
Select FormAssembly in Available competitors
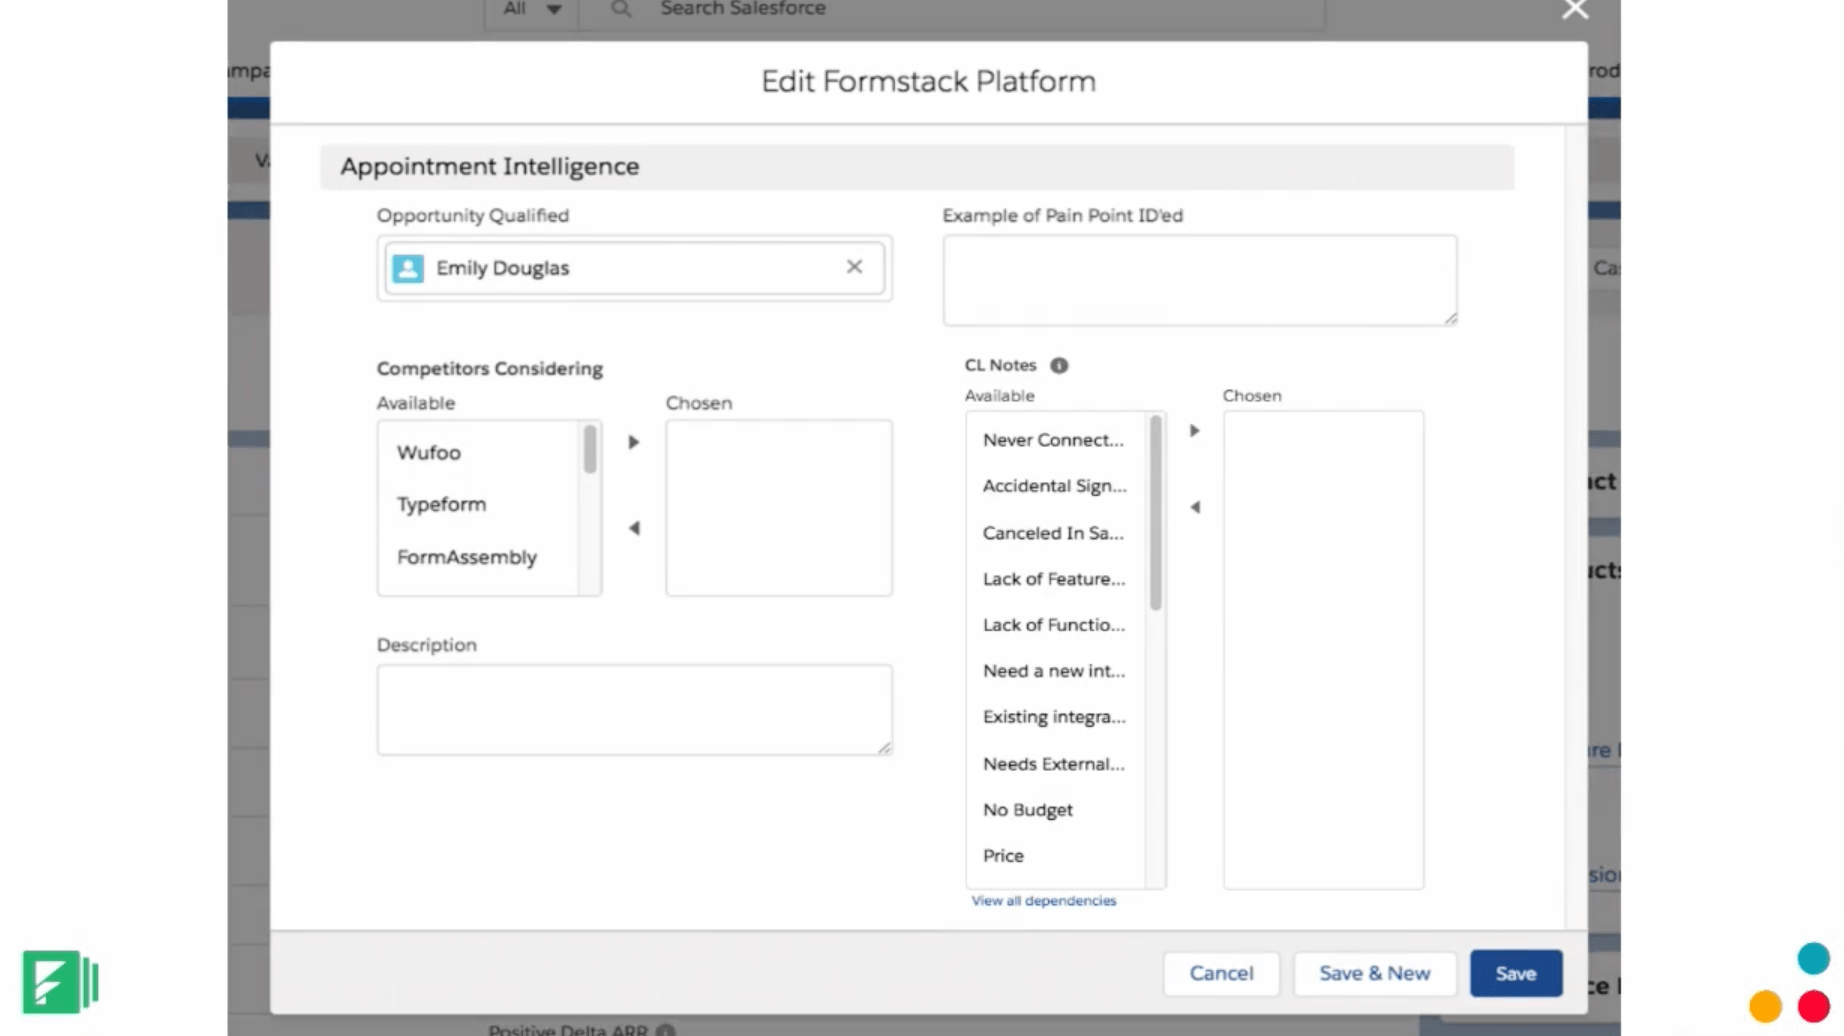tap(478, 557)
